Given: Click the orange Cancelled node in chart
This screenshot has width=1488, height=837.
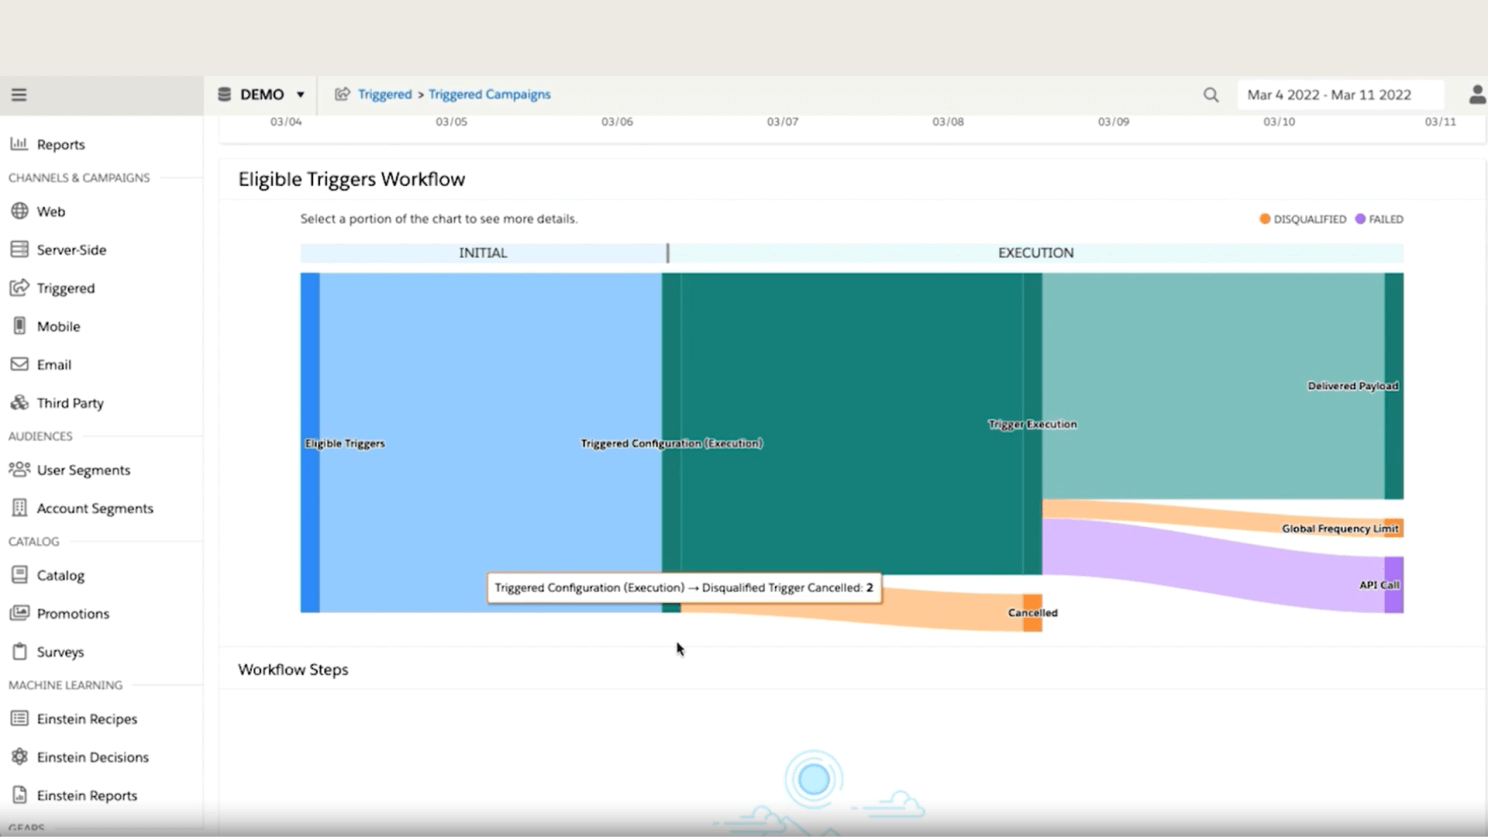Looking at the screenshot, I should [x=1032, y=613].
